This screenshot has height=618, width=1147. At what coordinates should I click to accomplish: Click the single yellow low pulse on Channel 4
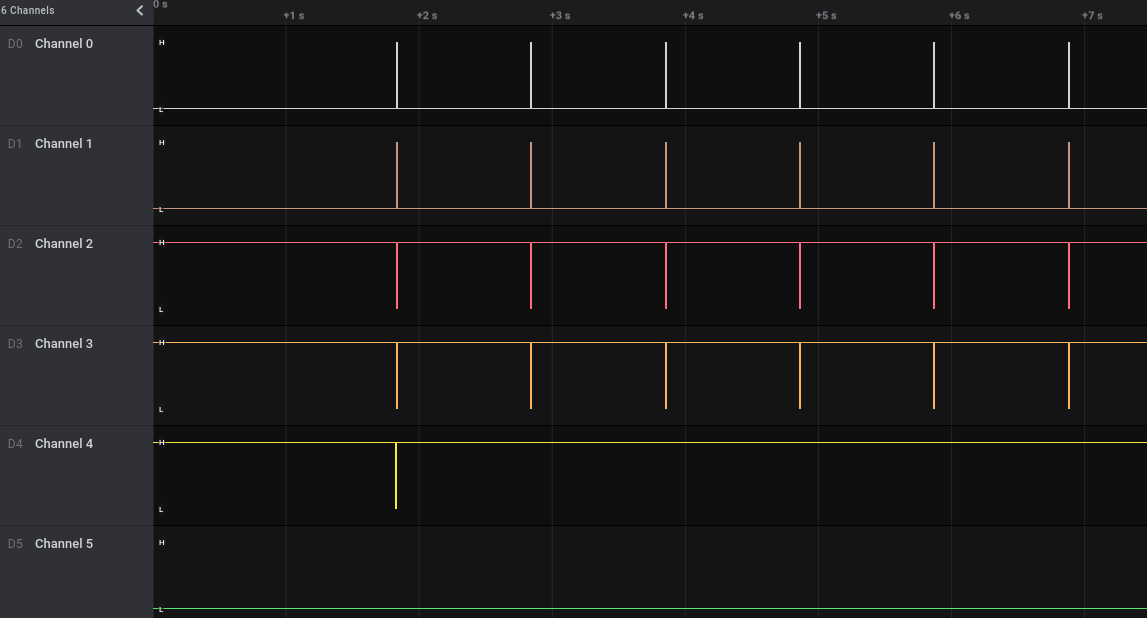[x=396, y=475]
